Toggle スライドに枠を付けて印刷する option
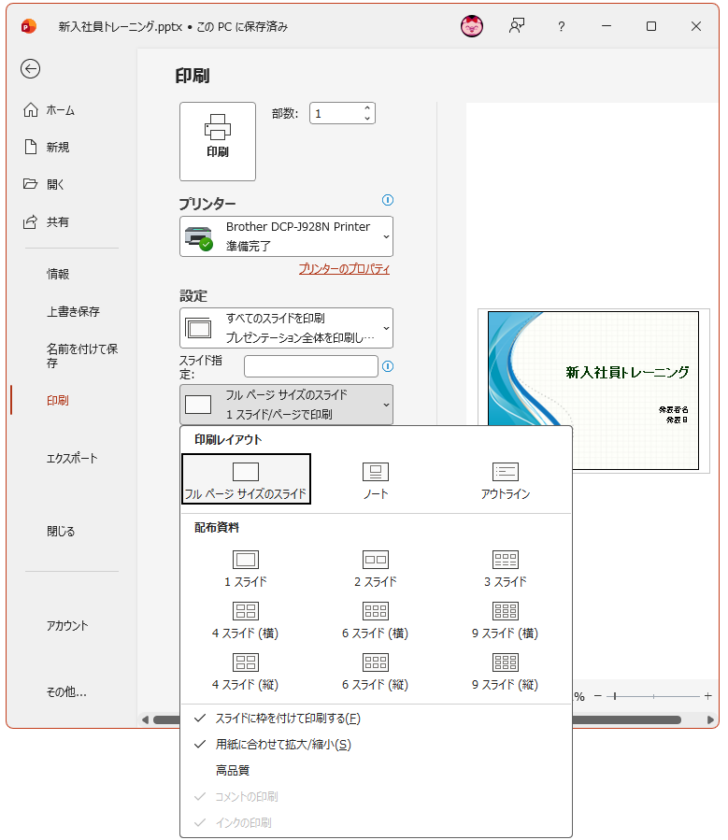 click(x=287, y=718)
